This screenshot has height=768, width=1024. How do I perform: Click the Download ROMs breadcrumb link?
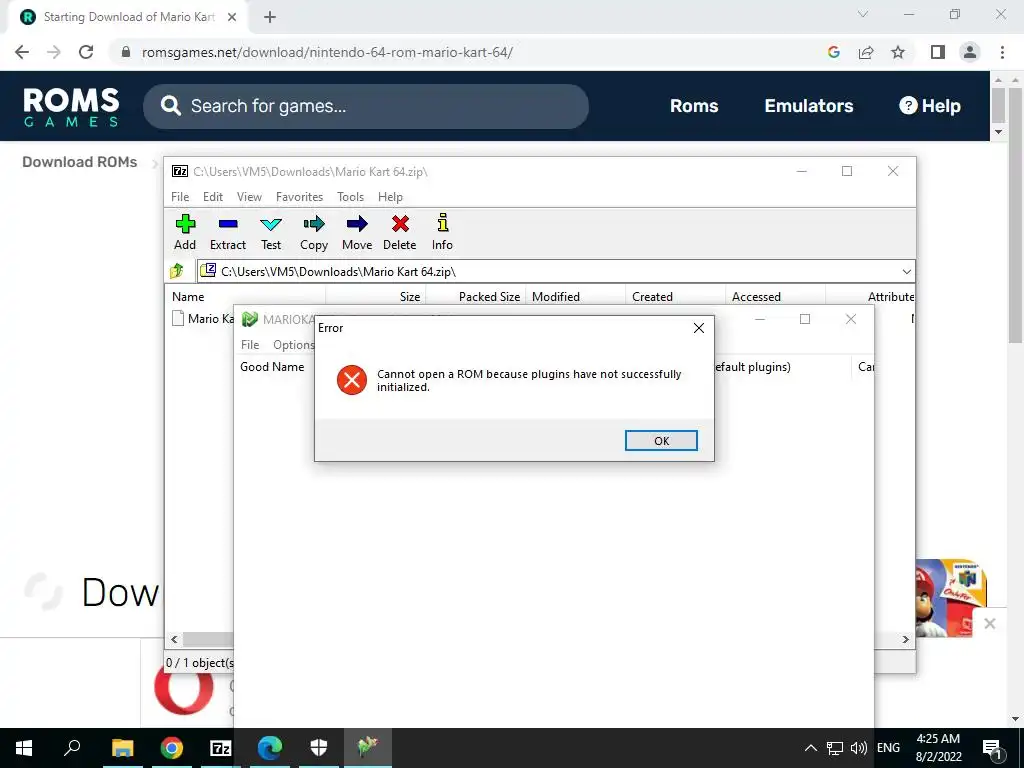(x=80, y=162)
